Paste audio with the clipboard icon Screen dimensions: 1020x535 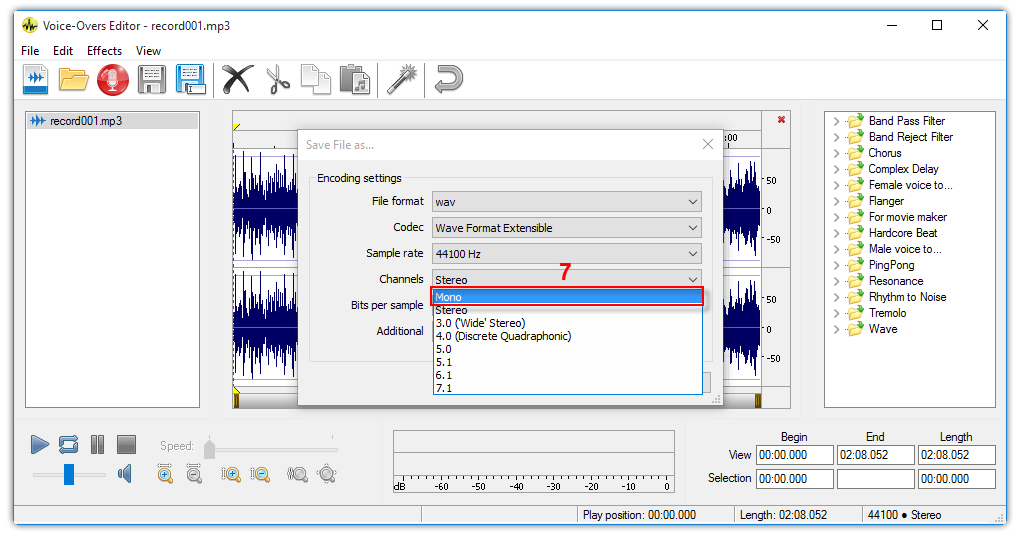point(355,79)
